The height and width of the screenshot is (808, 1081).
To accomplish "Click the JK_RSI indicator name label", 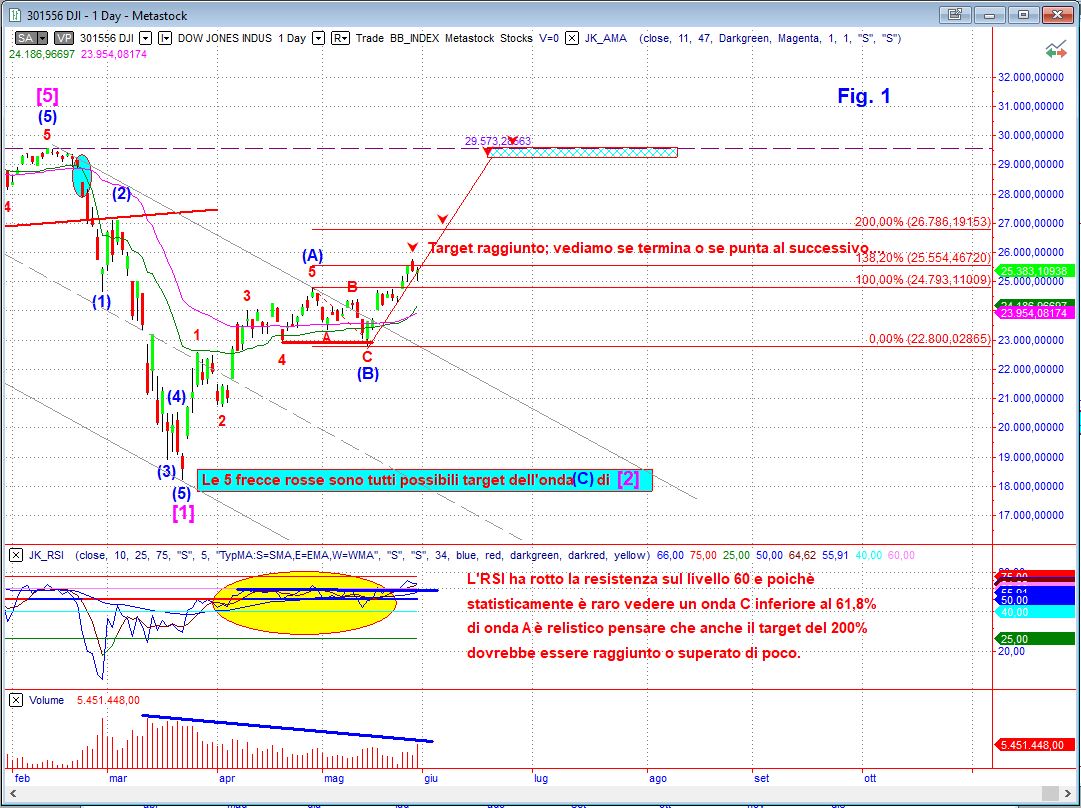I will [x=46, y=555].
